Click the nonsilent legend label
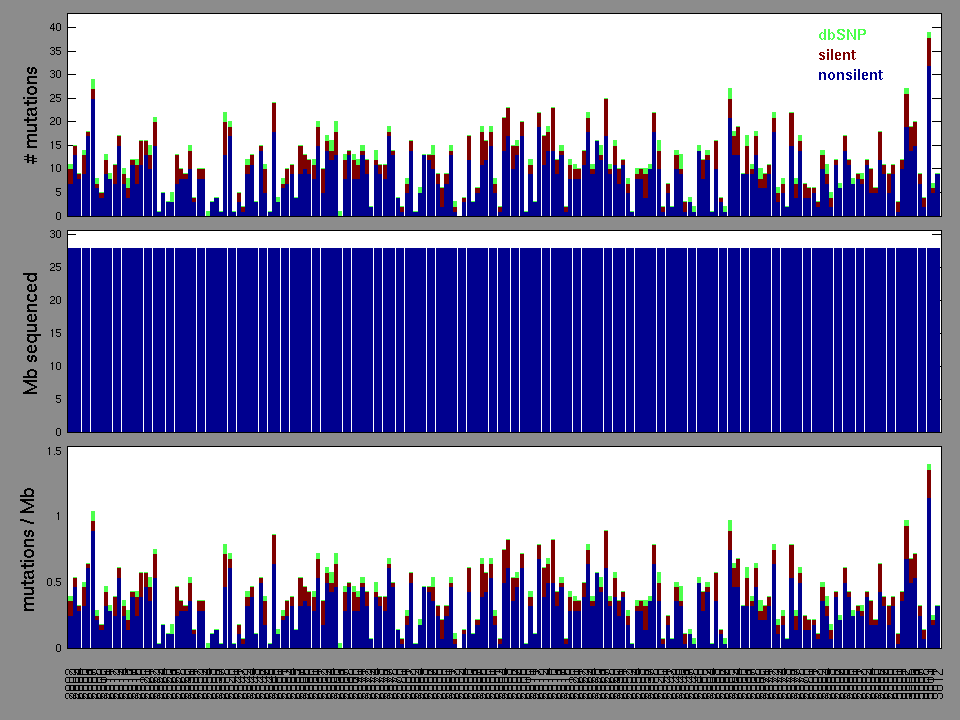960x720 pixels. point(850,75)
